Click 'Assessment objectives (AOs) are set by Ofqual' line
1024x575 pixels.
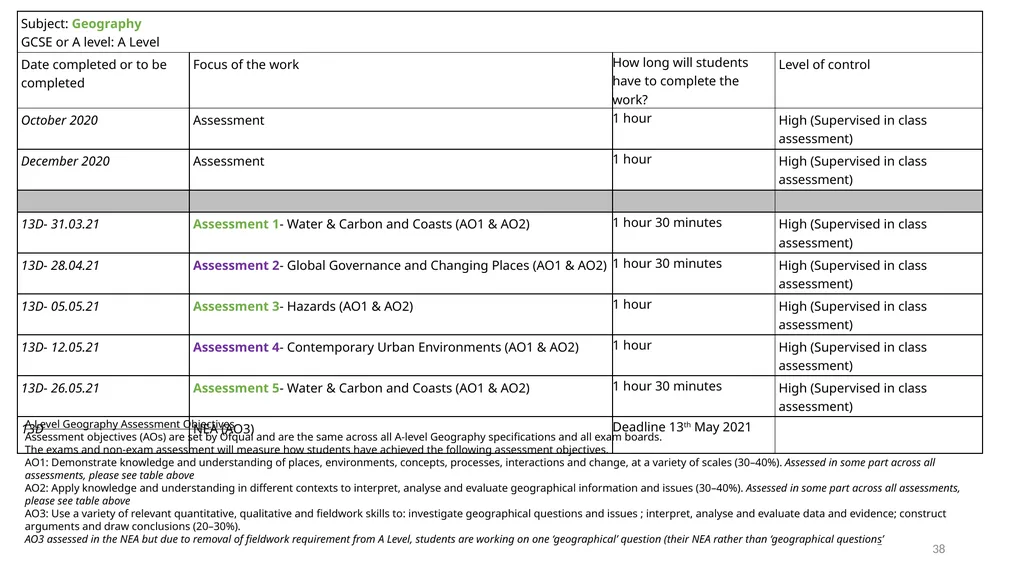click(344, 437)
